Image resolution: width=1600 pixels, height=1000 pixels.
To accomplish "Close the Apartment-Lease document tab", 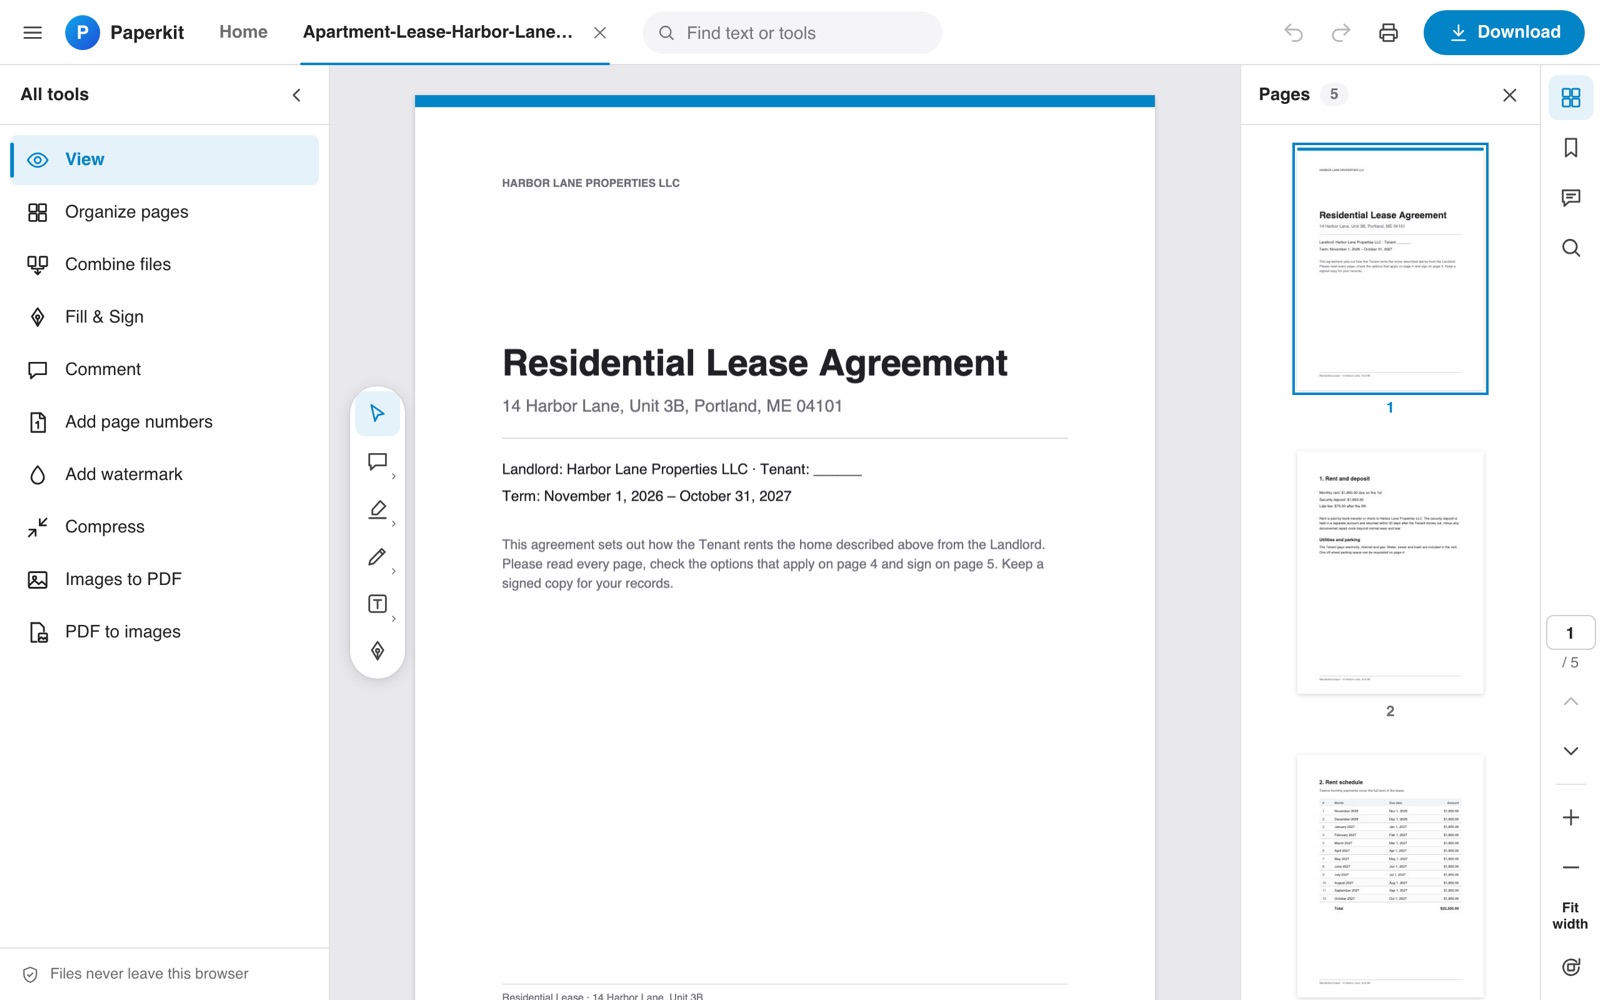I will (x=600, y=33).
